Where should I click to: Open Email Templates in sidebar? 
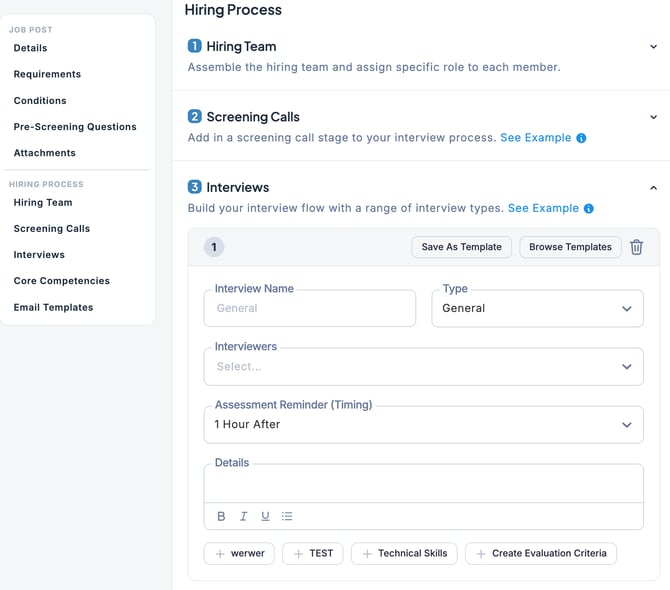click(x=53, y=307)
